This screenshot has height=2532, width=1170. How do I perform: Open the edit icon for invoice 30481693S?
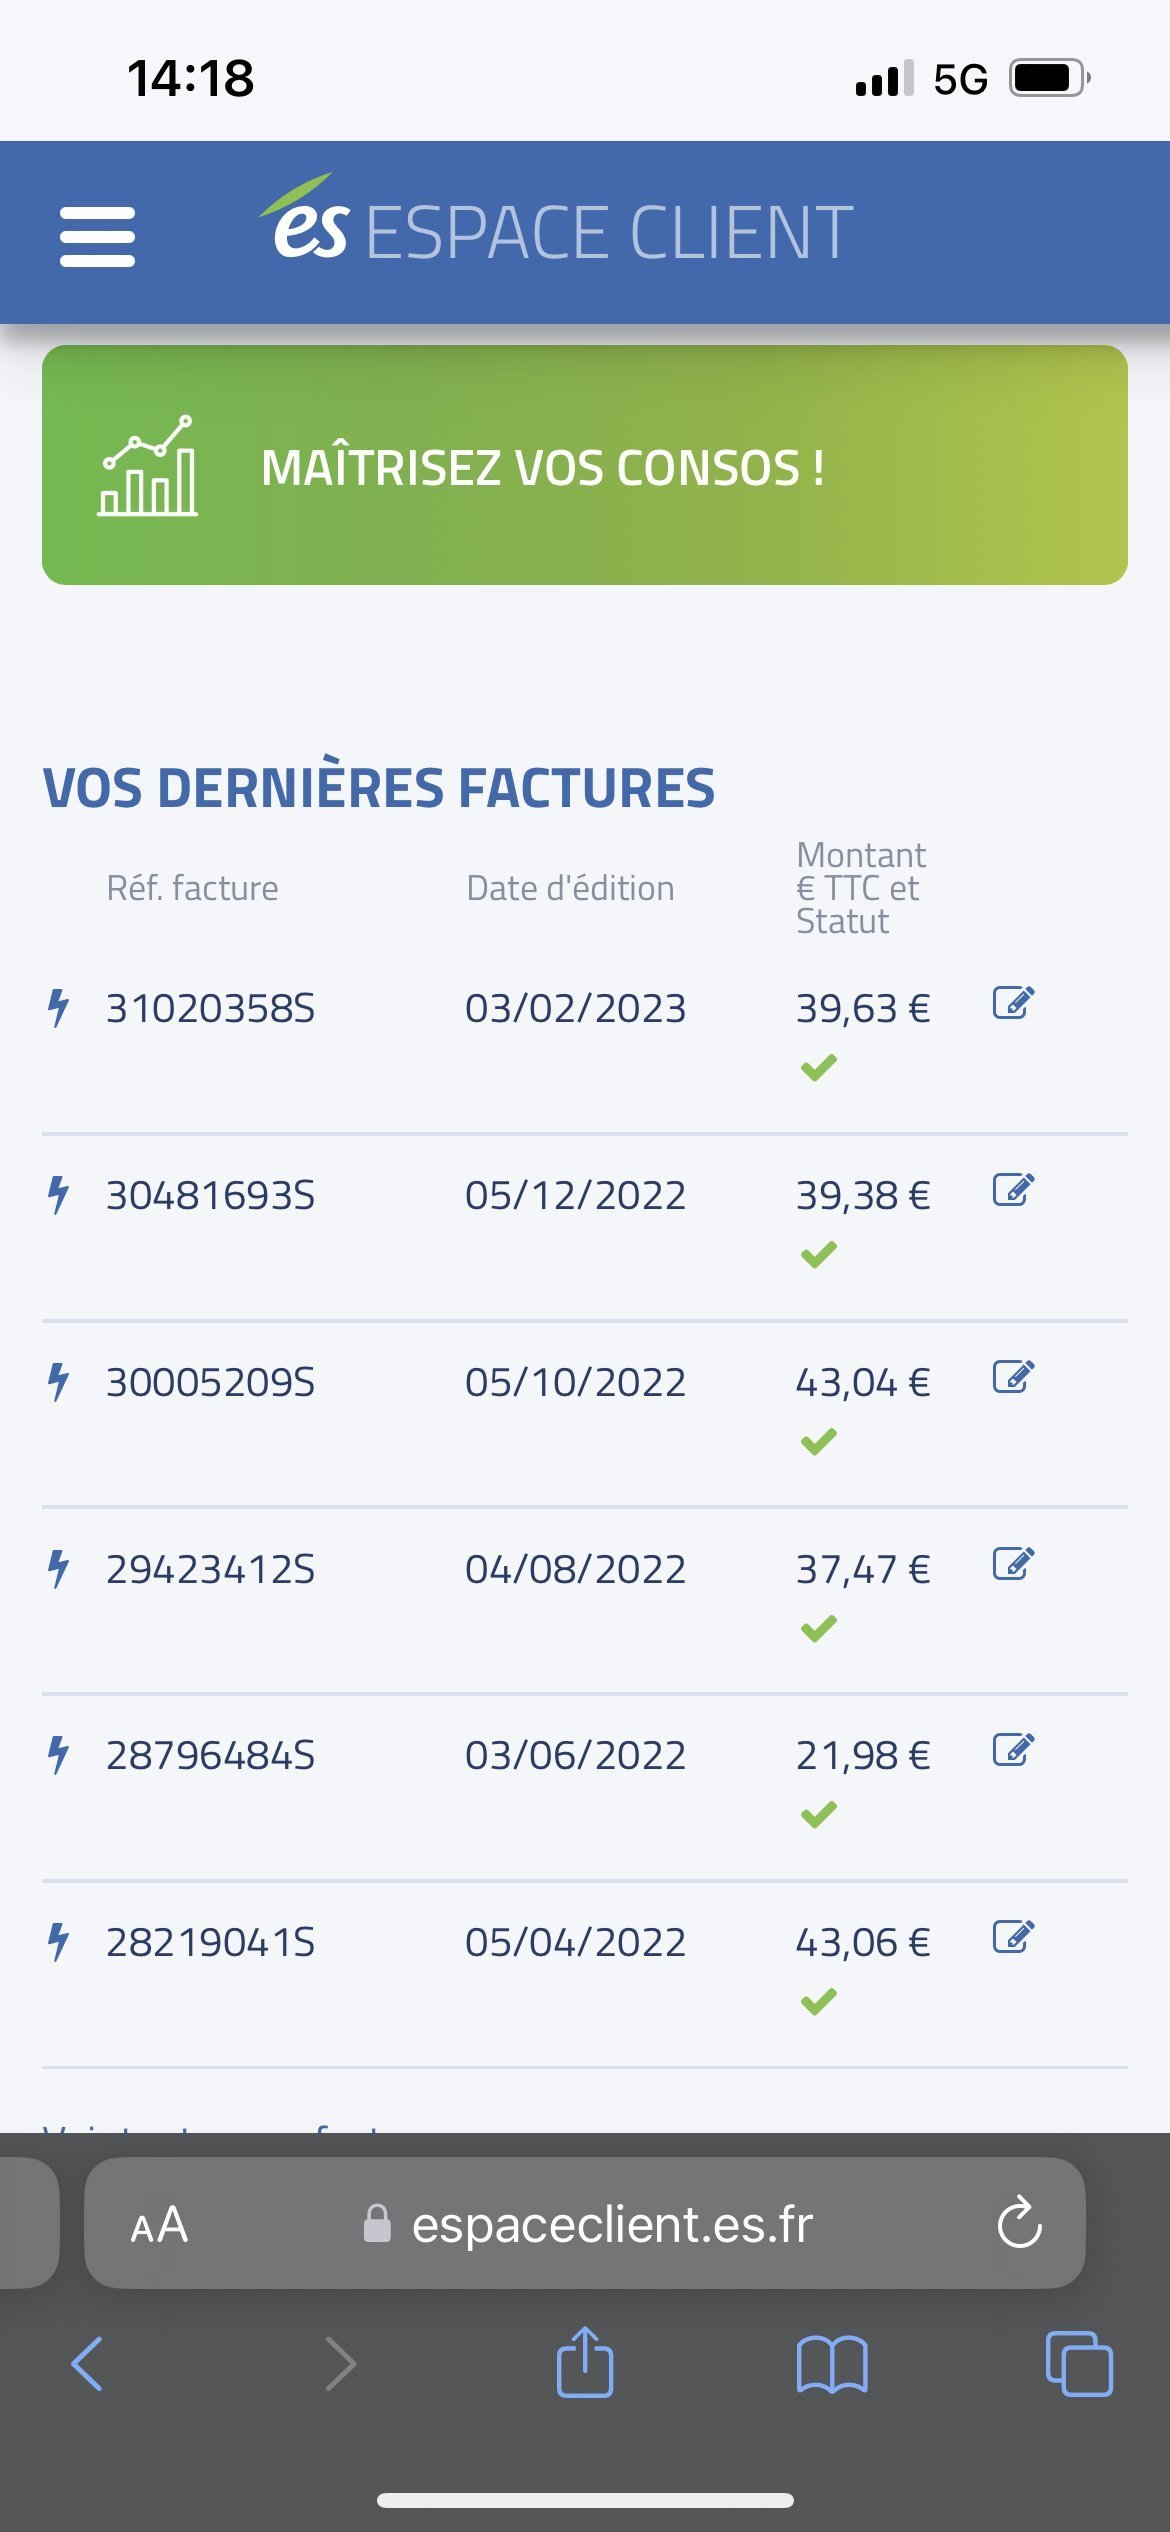pos(1013,1189)
